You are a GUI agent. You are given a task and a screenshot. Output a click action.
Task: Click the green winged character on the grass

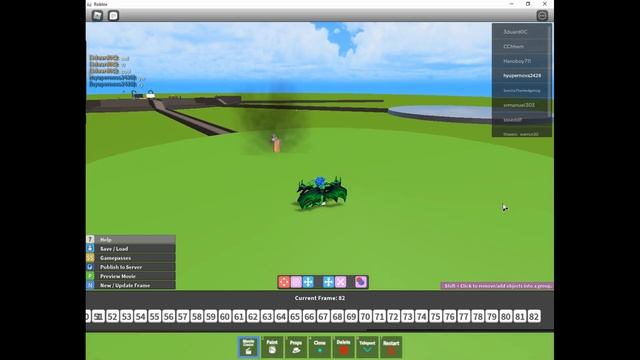click(321, 193)
